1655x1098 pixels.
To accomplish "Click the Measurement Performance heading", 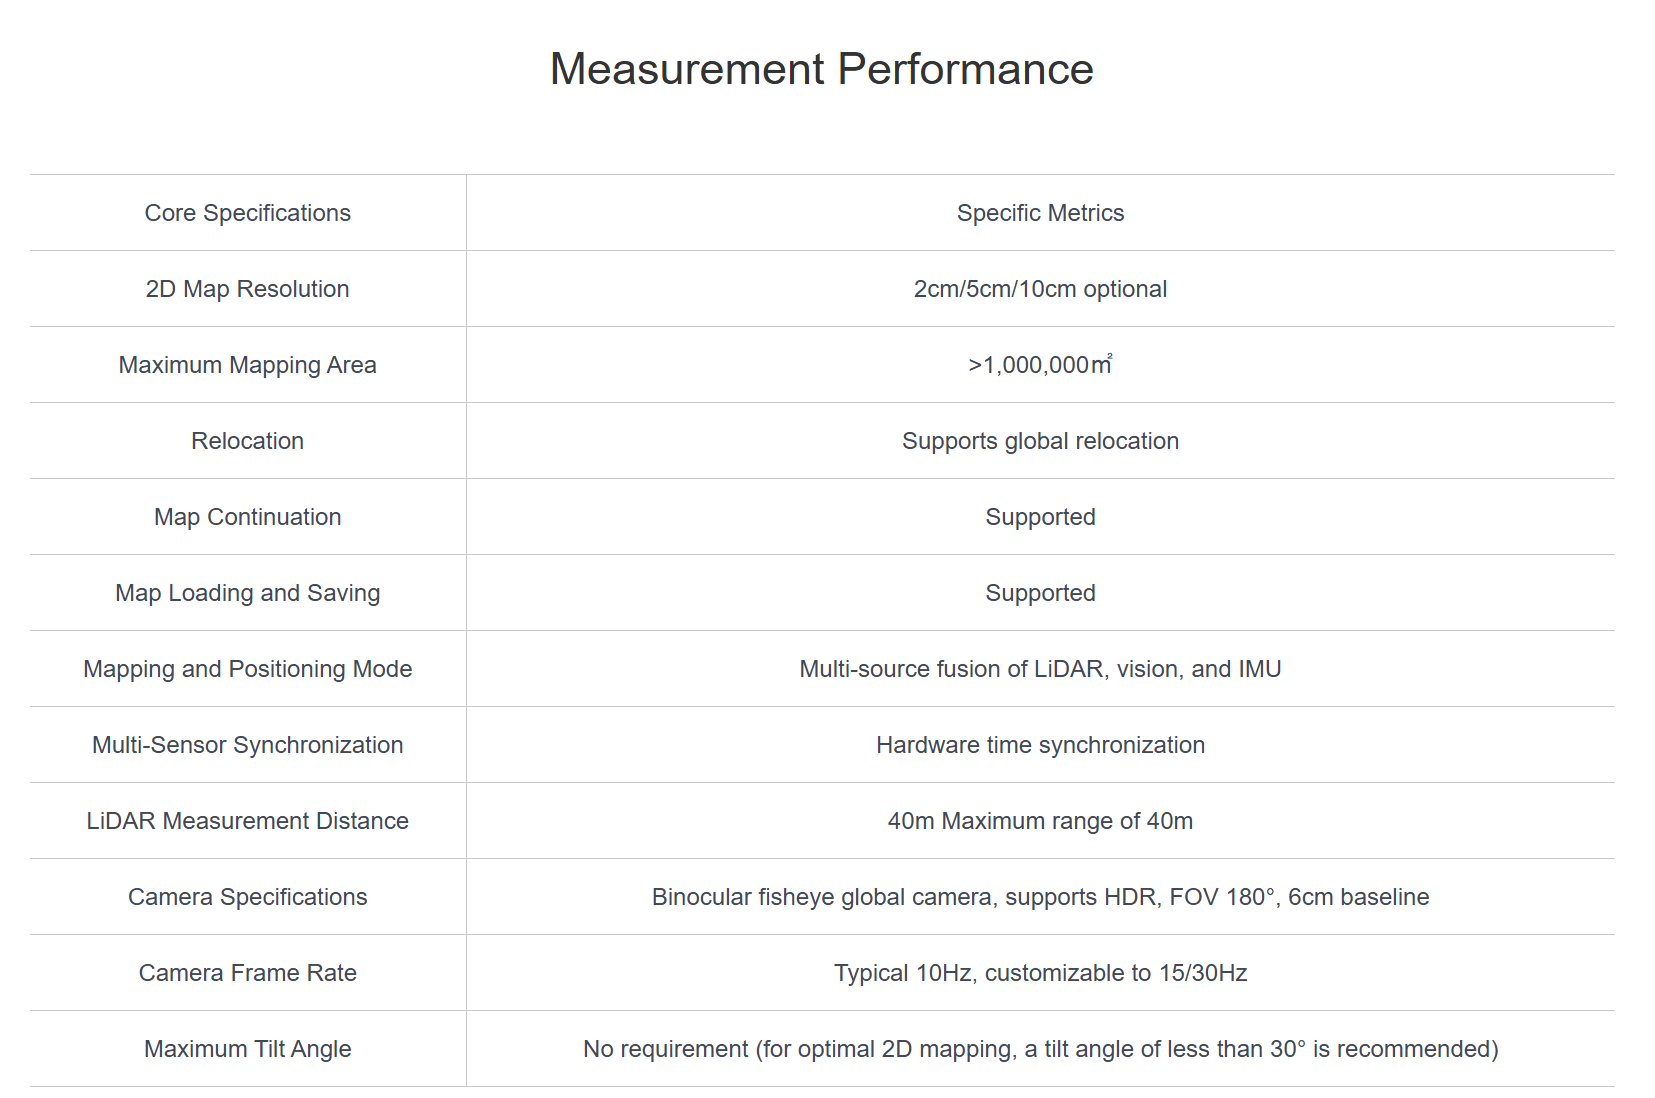I will [x=821, y=69].
